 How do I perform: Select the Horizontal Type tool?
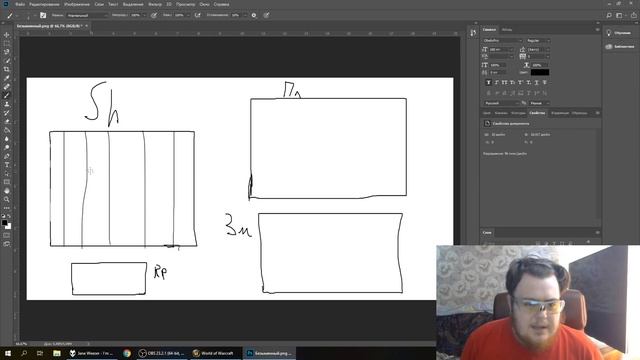coord(7,165)
